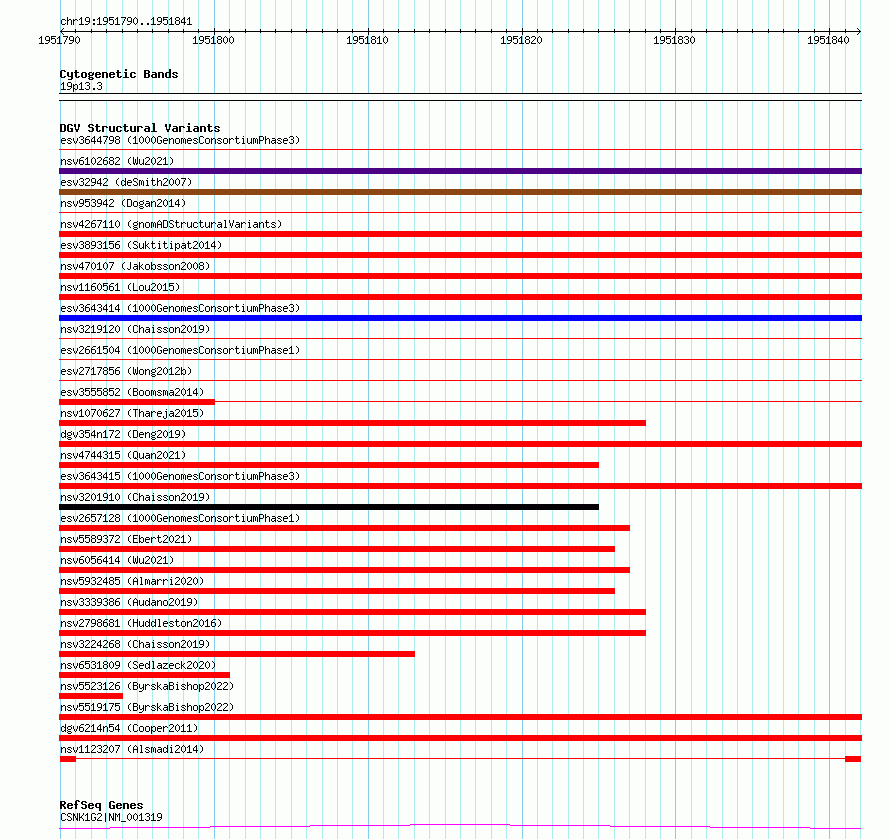Click ruler position 1951810
Screen dimensions: 890x839
tap(367, 40)
